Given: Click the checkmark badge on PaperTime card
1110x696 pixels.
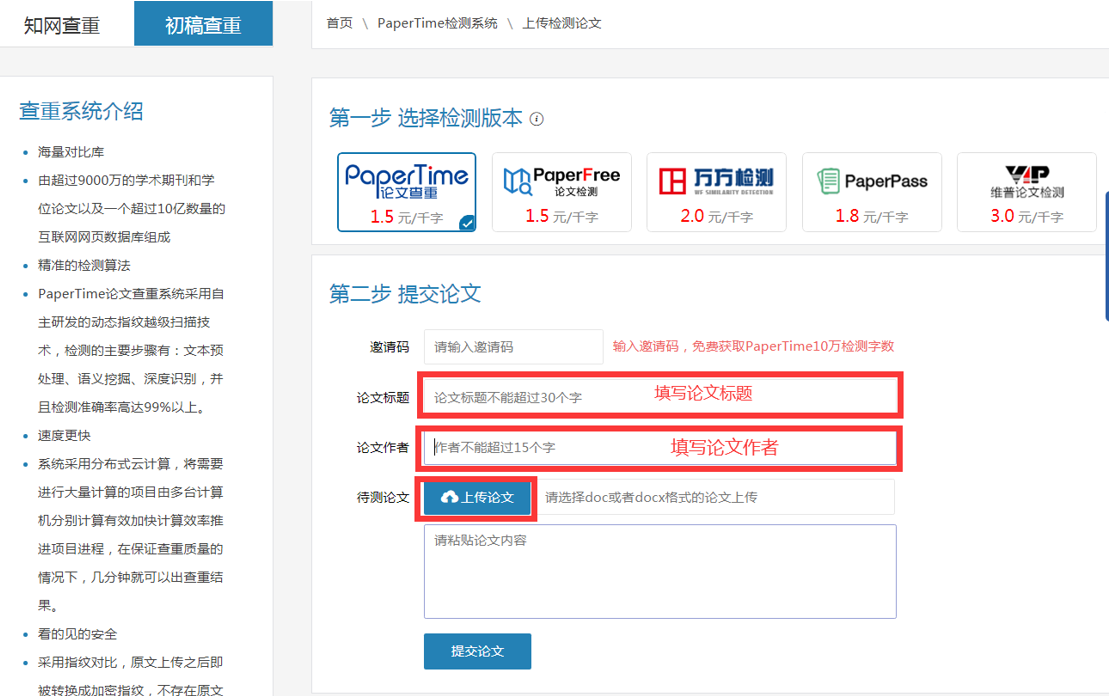Looking at the screenshot, I should pos(467,223).
